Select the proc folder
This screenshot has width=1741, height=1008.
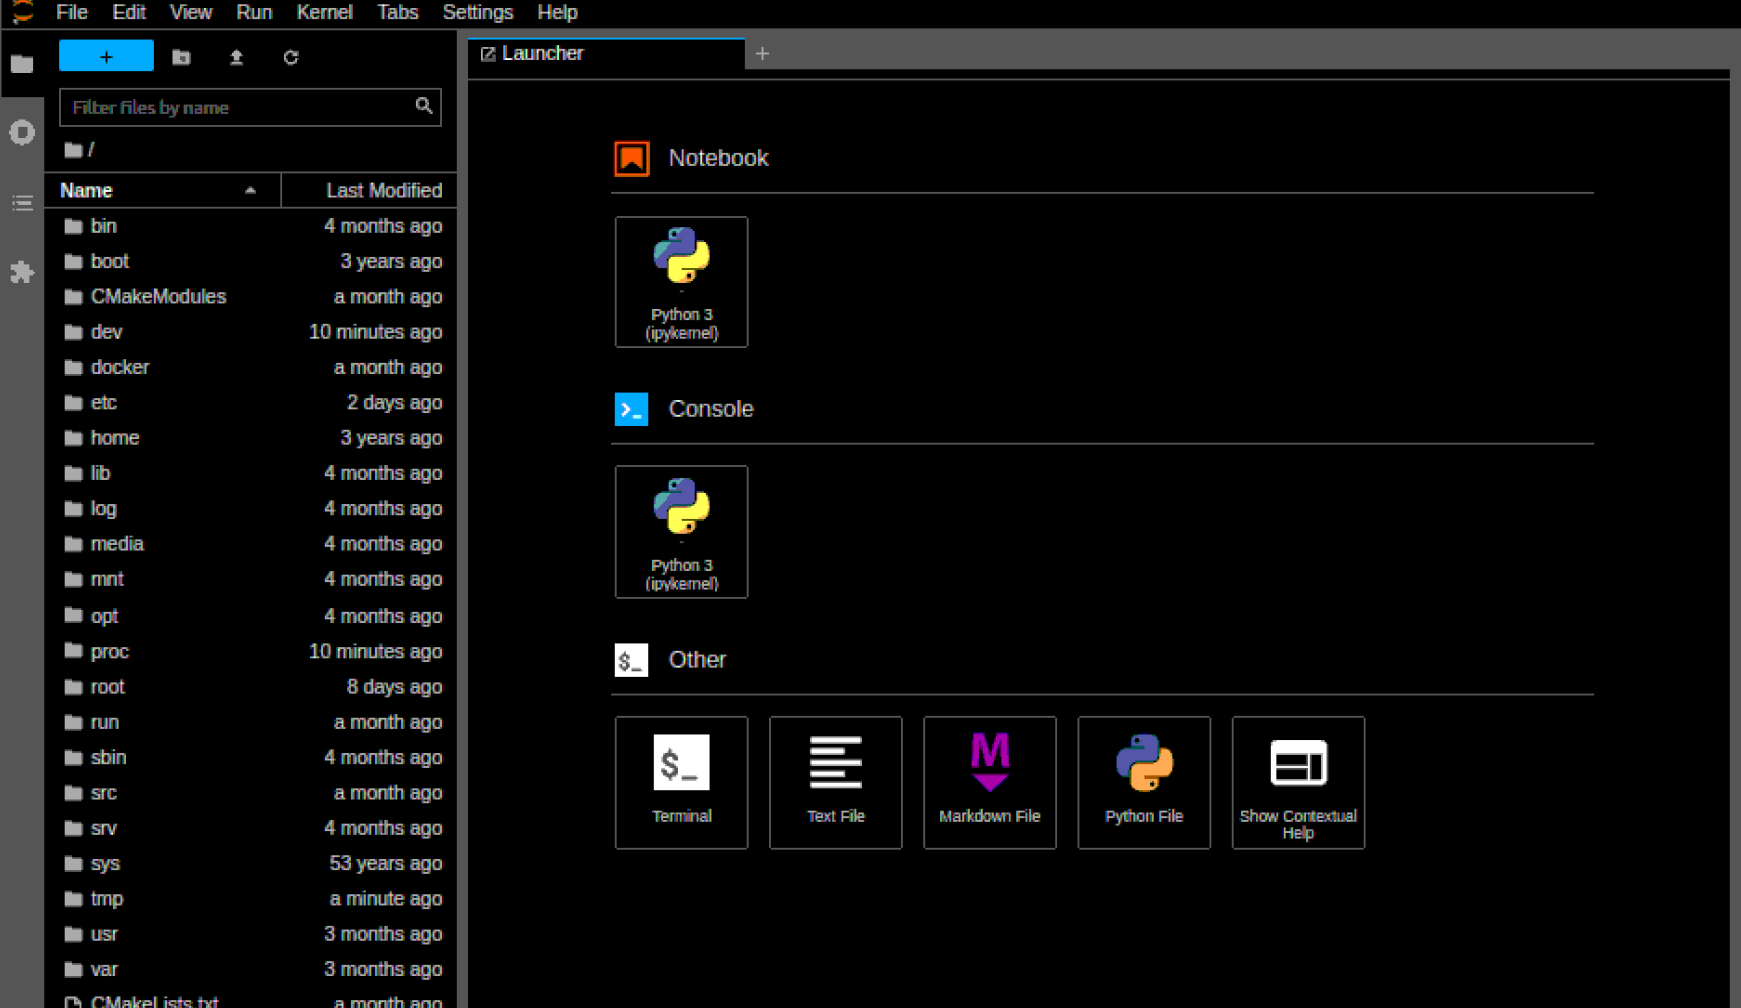coord(251,651)
